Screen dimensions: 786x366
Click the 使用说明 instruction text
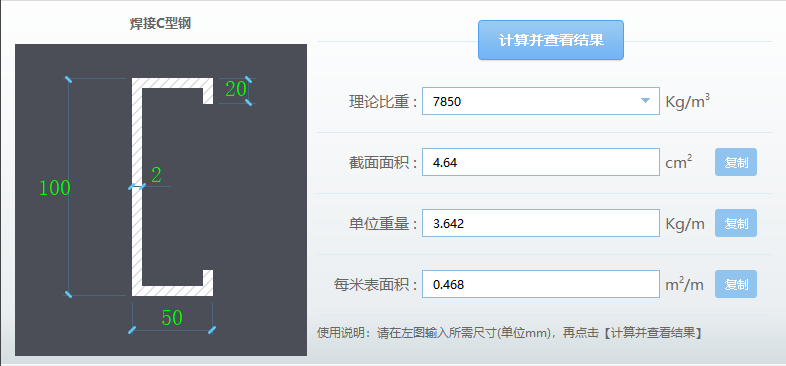(509, 333)
